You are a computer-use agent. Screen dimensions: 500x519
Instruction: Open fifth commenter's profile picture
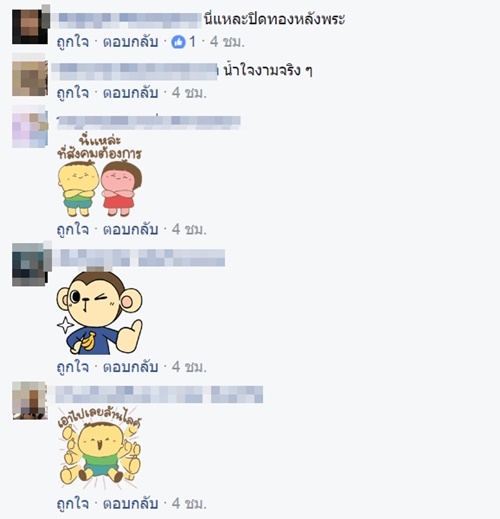(30, 401)
